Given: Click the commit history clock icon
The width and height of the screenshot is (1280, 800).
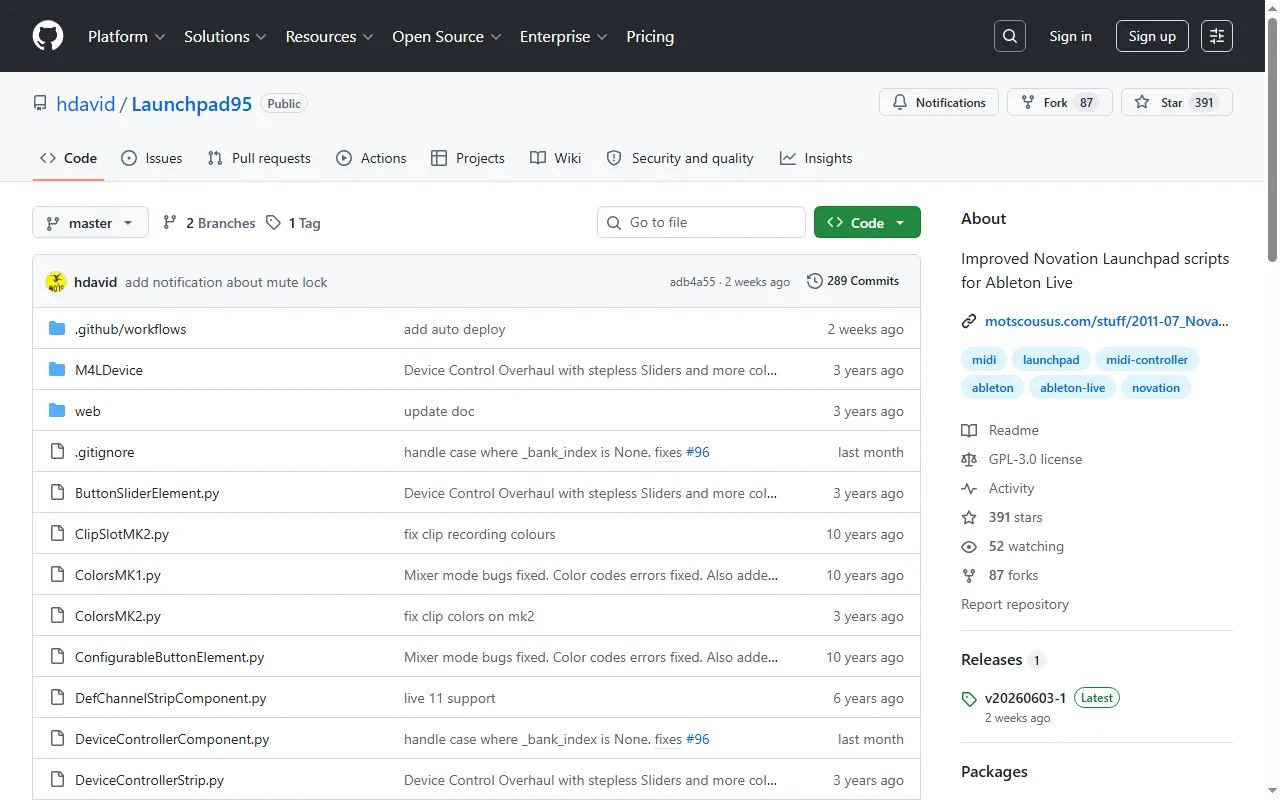Looking at the screenshot, I should click(x=815, y=281).
